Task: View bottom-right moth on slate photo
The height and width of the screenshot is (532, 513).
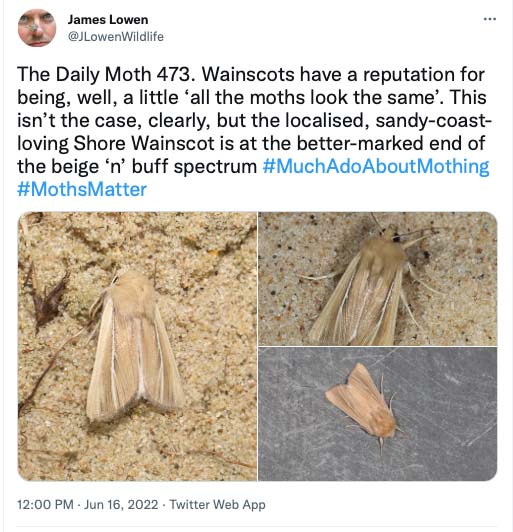Action: click(378, 414)
